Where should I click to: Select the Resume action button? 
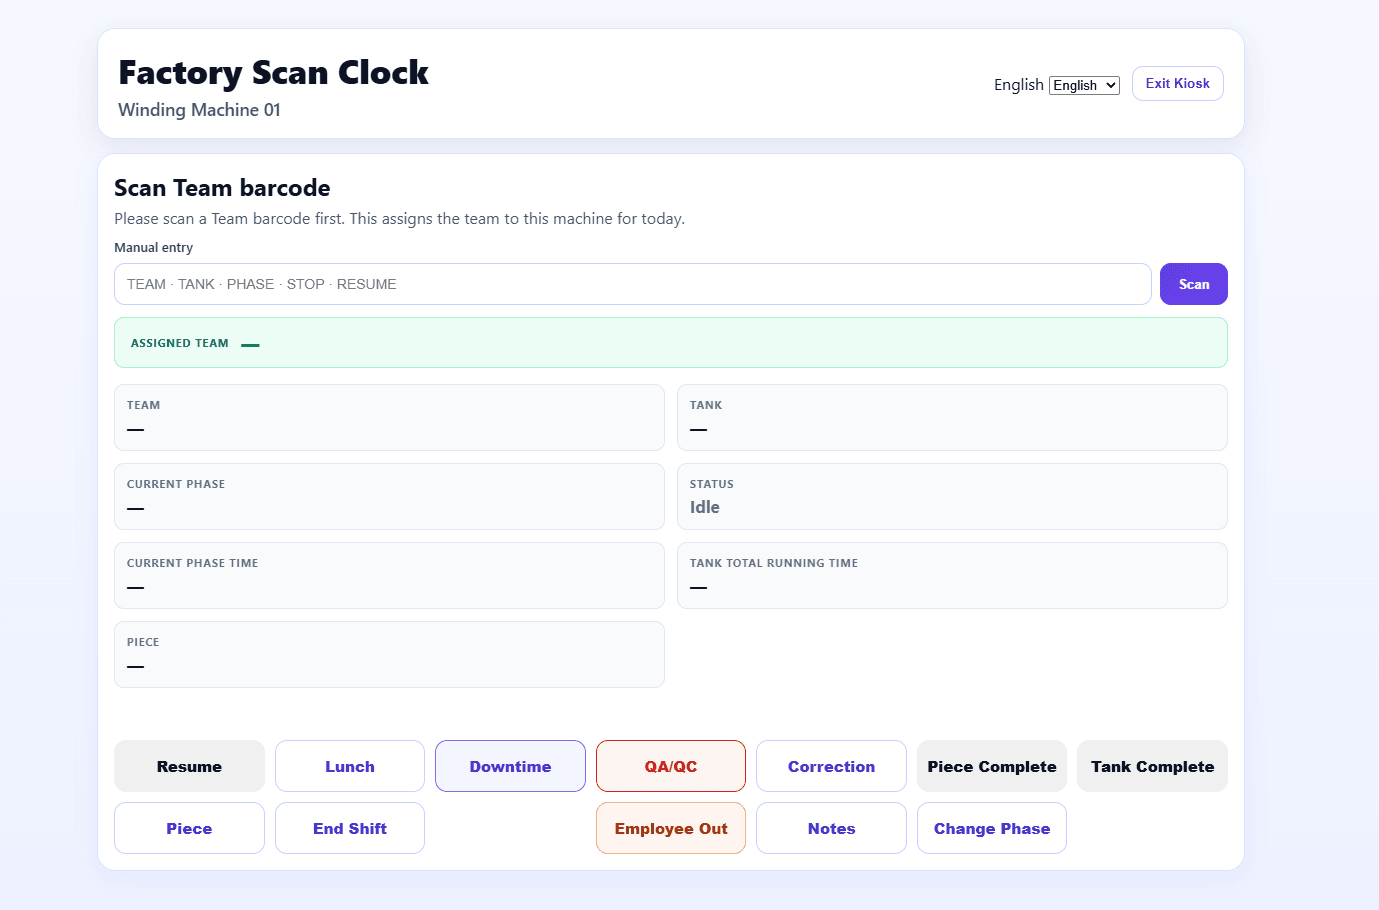[x=189, y=766]
